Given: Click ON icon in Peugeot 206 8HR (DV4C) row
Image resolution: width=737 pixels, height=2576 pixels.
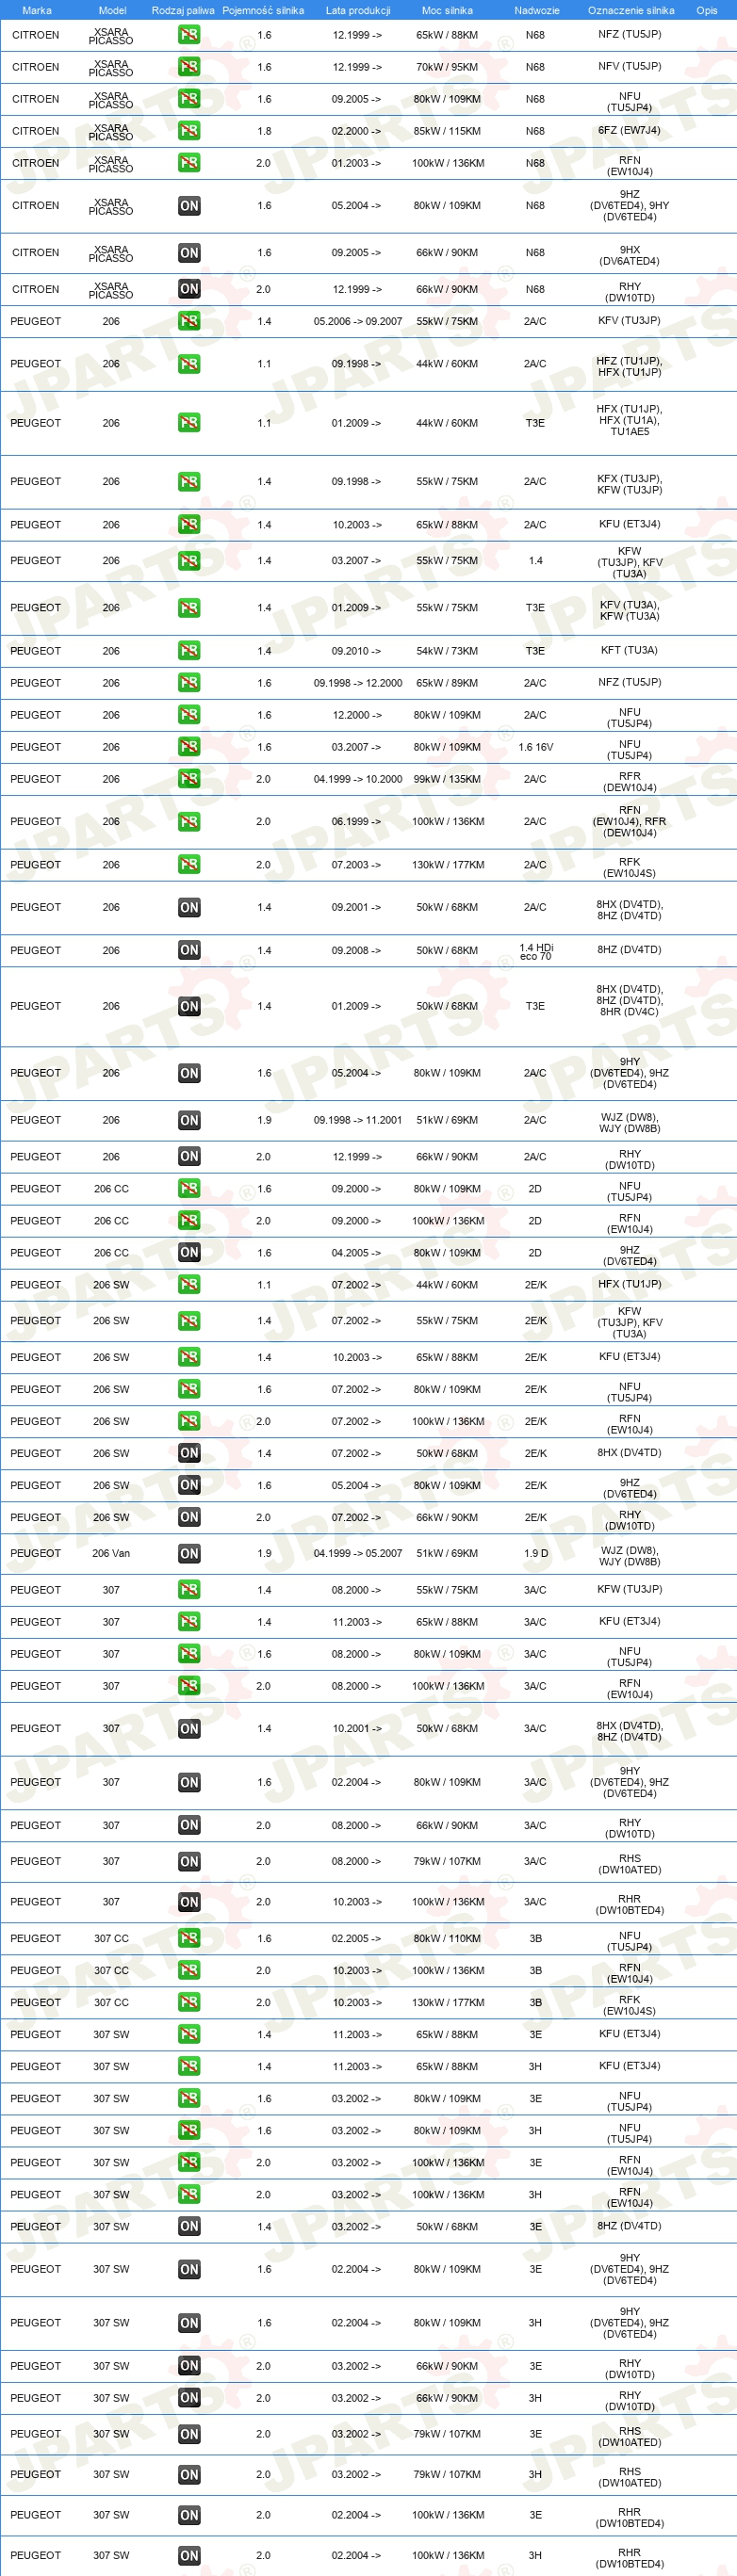Looking at the screenshot, I should pyautogui.click(x=189, y=1007).
